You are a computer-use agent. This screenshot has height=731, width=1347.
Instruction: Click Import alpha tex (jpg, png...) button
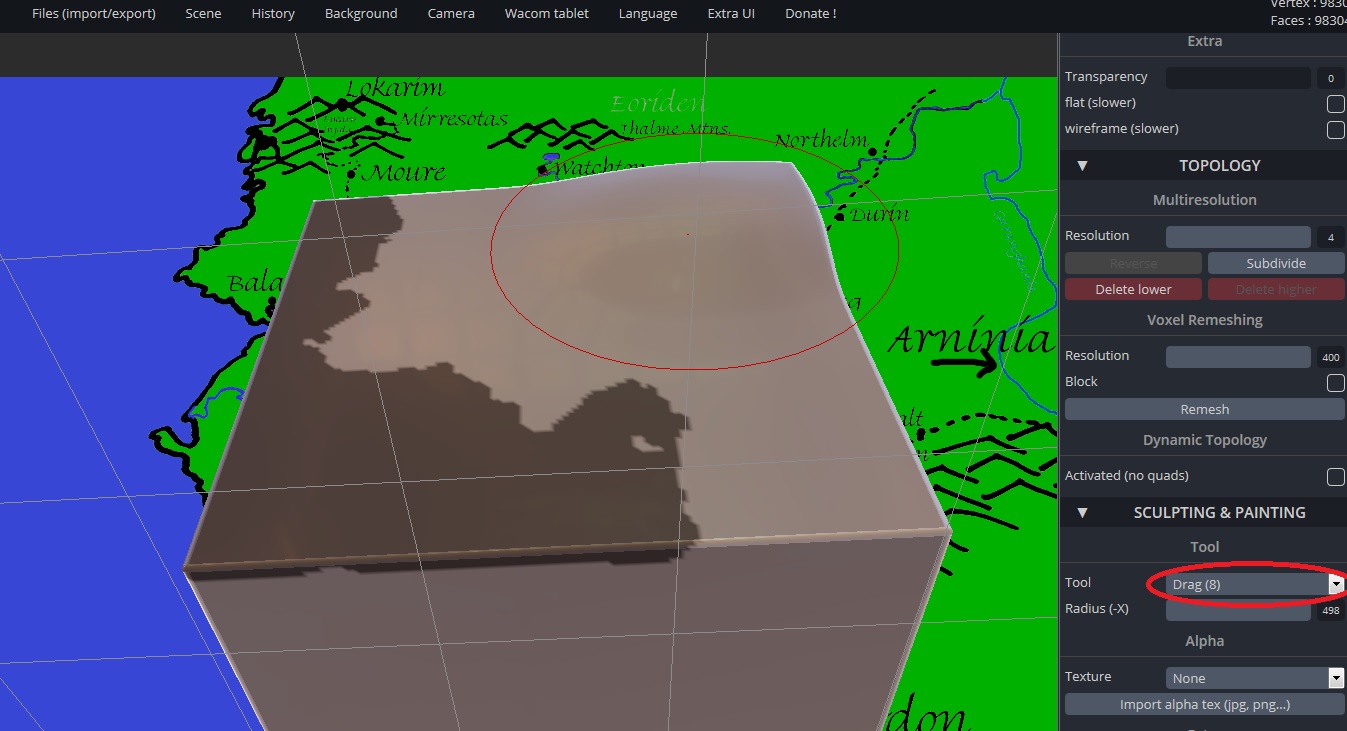[1205, 705]
